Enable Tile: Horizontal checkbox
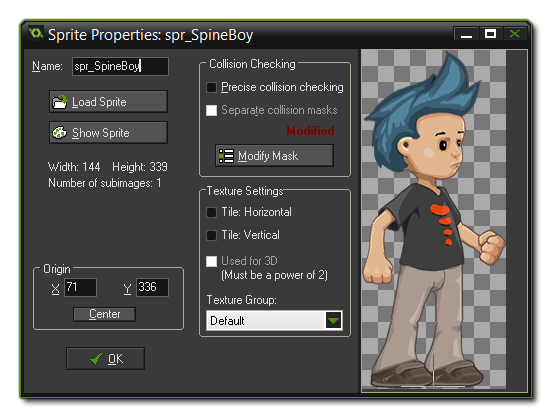The width and height of the screenshot is (552, 418). pyautogui.click(x=212, y=212)
